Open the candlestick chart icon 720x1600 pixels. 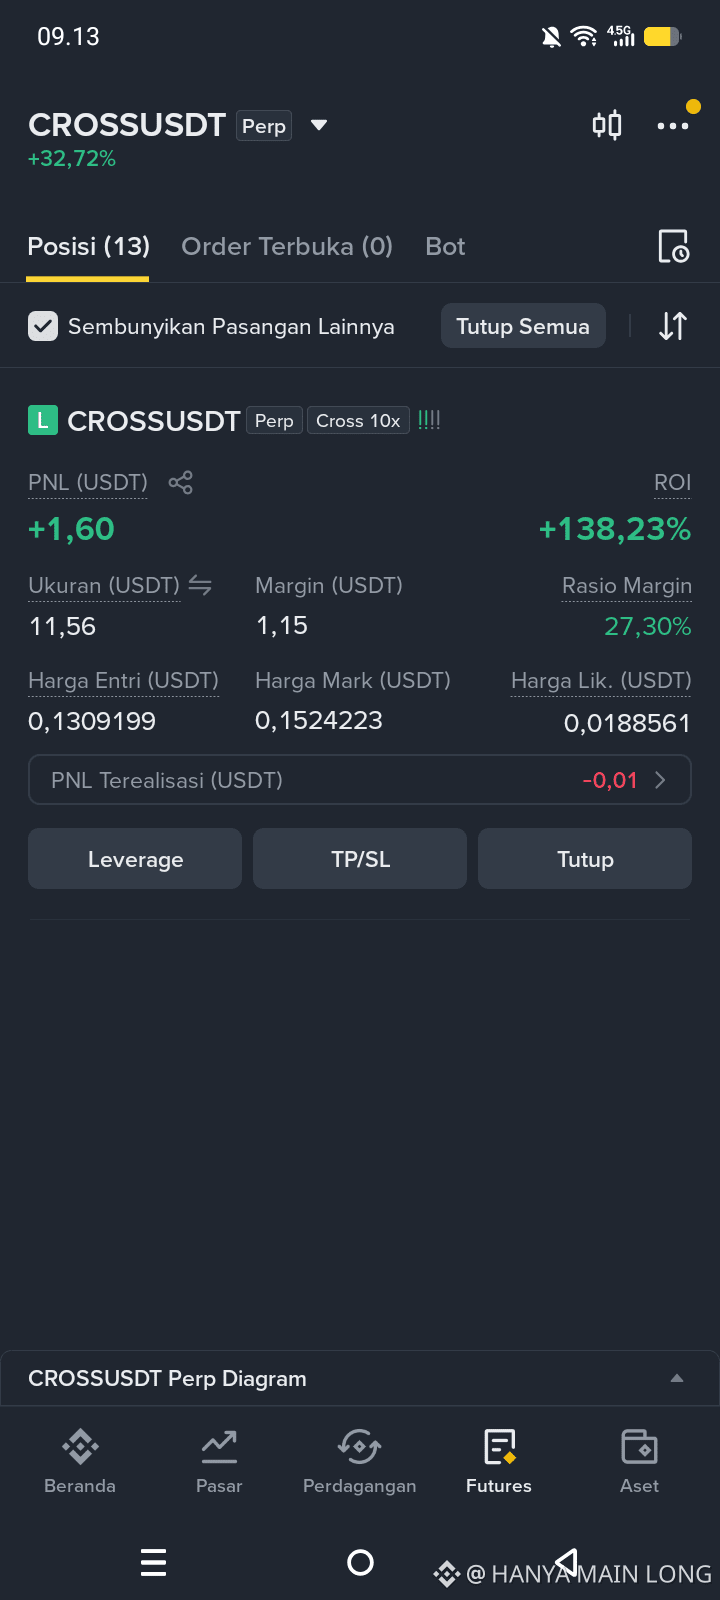point(607,125)
